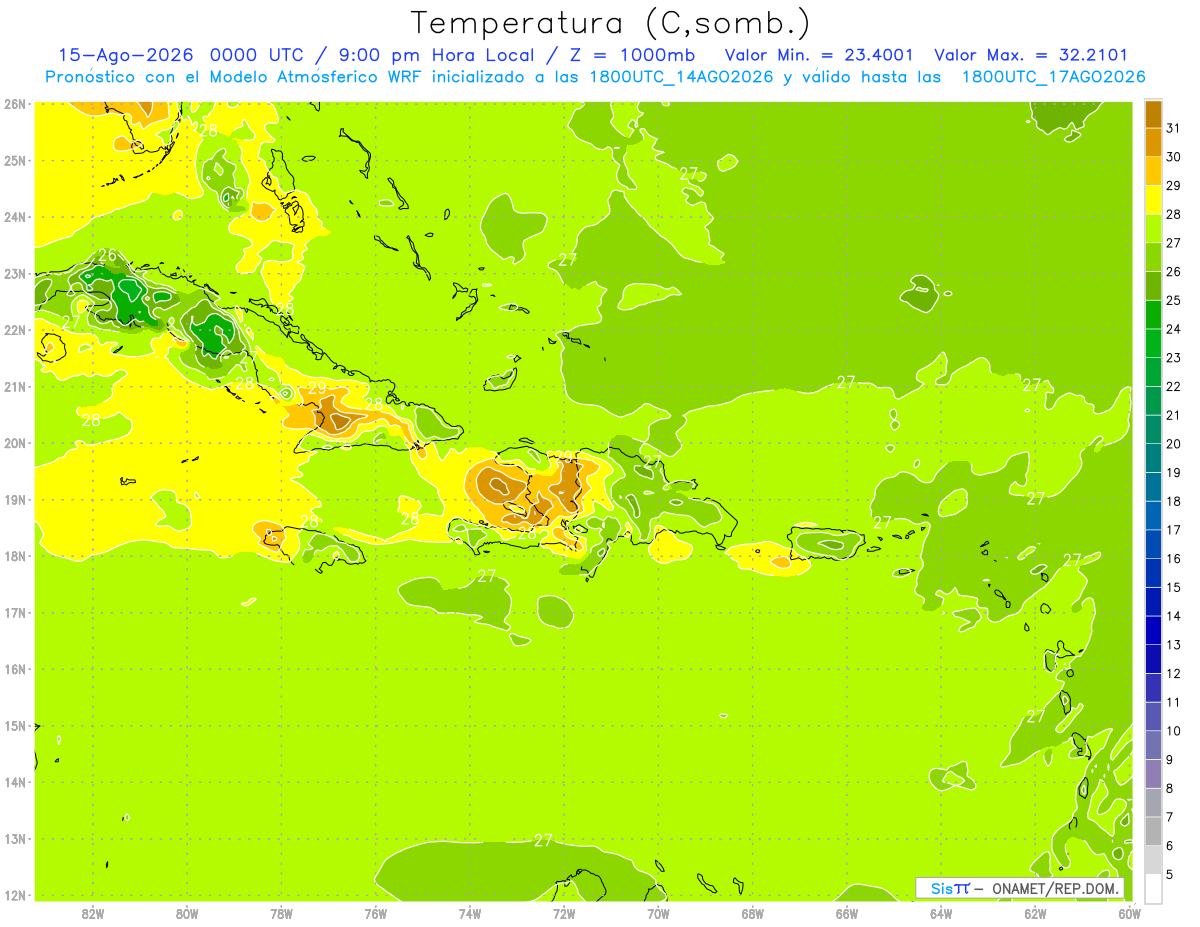Click the 64W longitude axis label
The width and height of the screenshot is (1200, 927).
[x=941, y=913]
